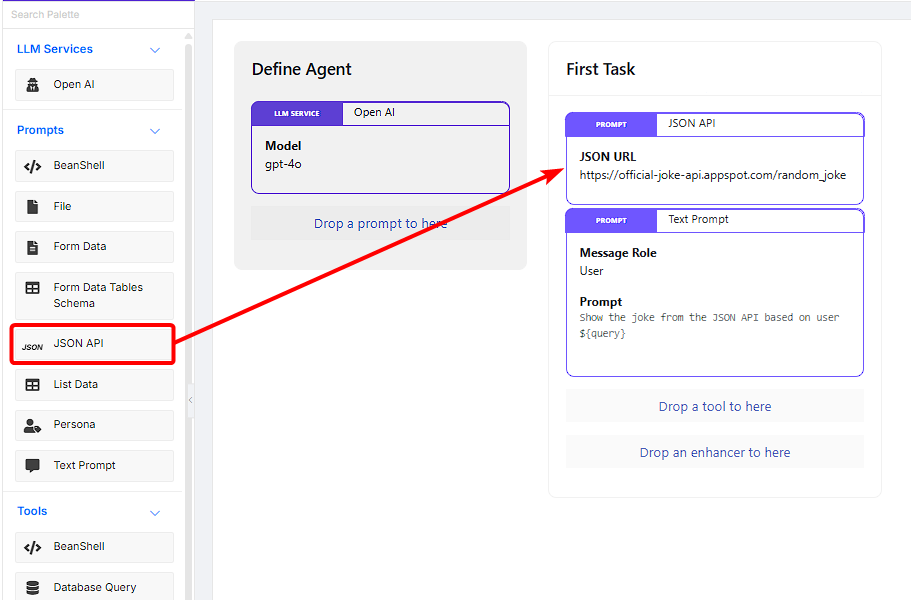Viewport: 911px width, 600px height.
Task: Click the BeanShell icon under Tools section
Action: point(33,547)
